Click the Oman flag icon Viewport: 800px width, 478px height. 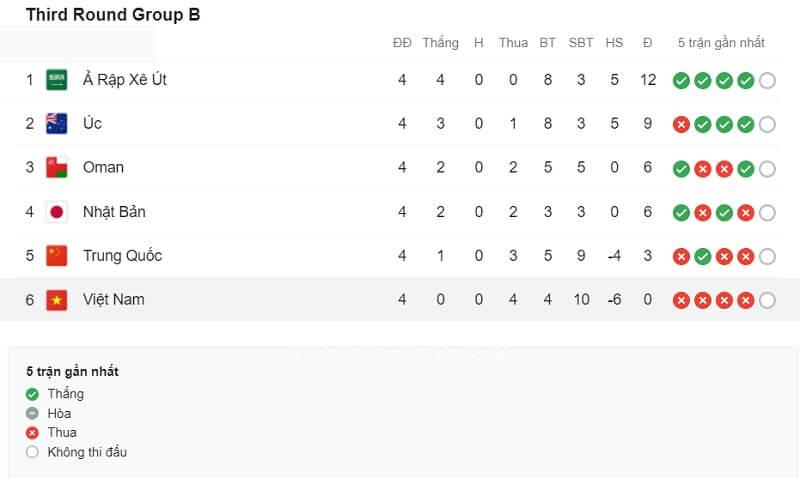click(57, 168)
